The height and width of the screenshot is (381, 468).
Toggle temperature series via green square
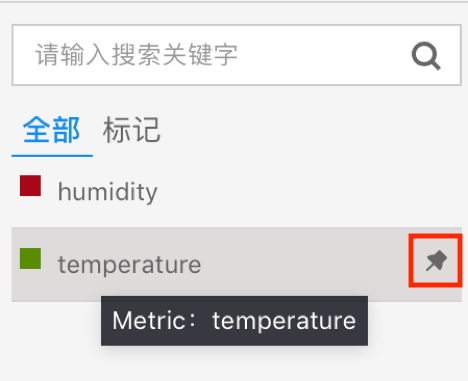30,258
